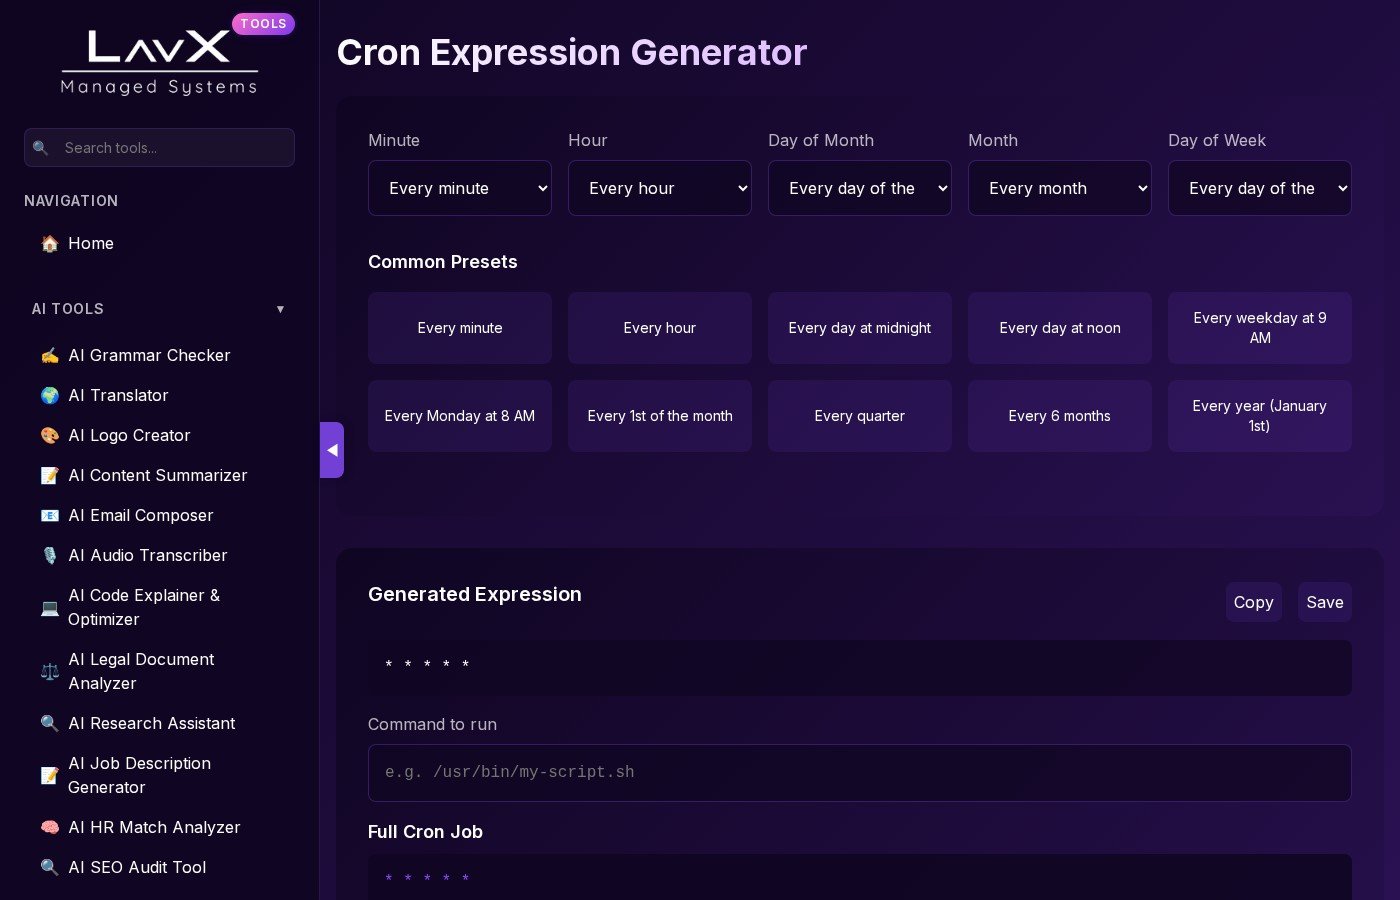This screenshot has height=900, width=1400.
Task: Click the brain icon for AI HR Match Analyzer
Action: (x=49, y=828)
